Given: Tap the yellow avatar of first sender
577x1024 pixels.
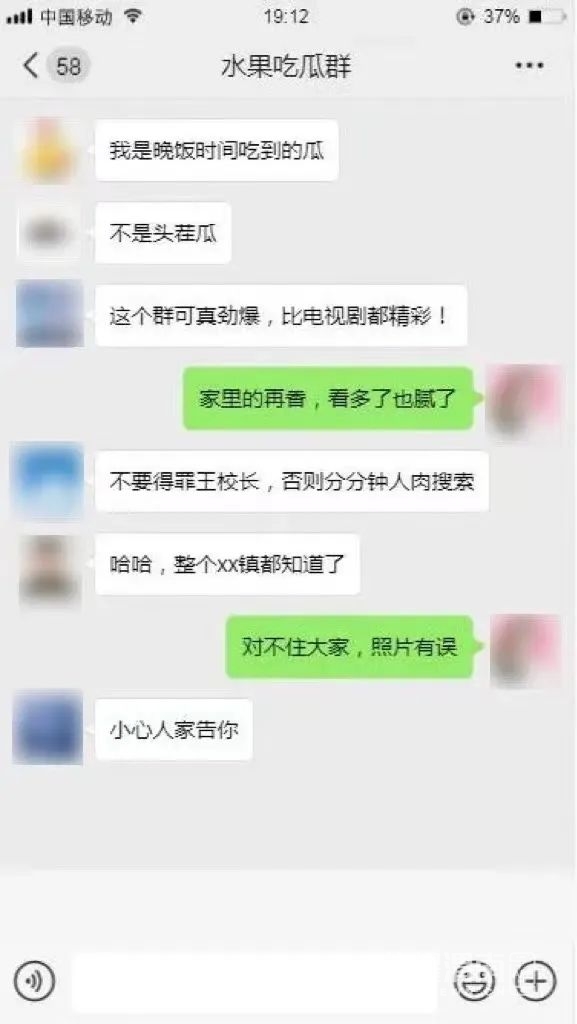Looking at the screenshot, I should pos(49,150).
